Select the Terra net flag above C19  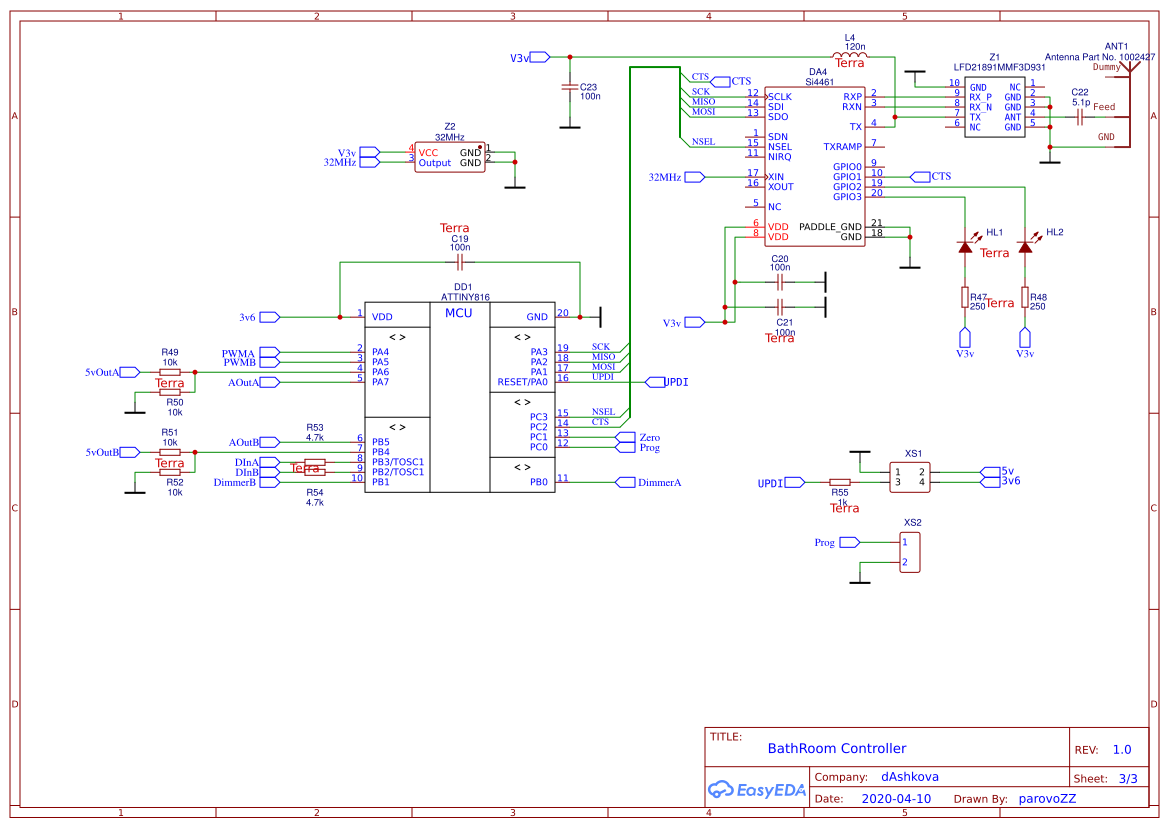coord(455,228)
